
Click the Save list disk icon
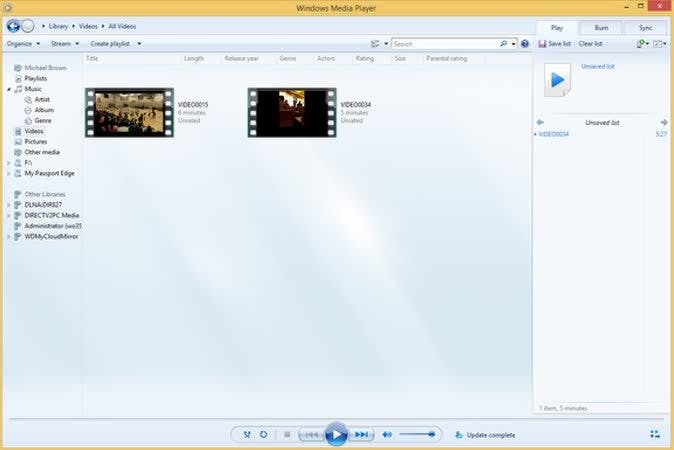(542, 44)
